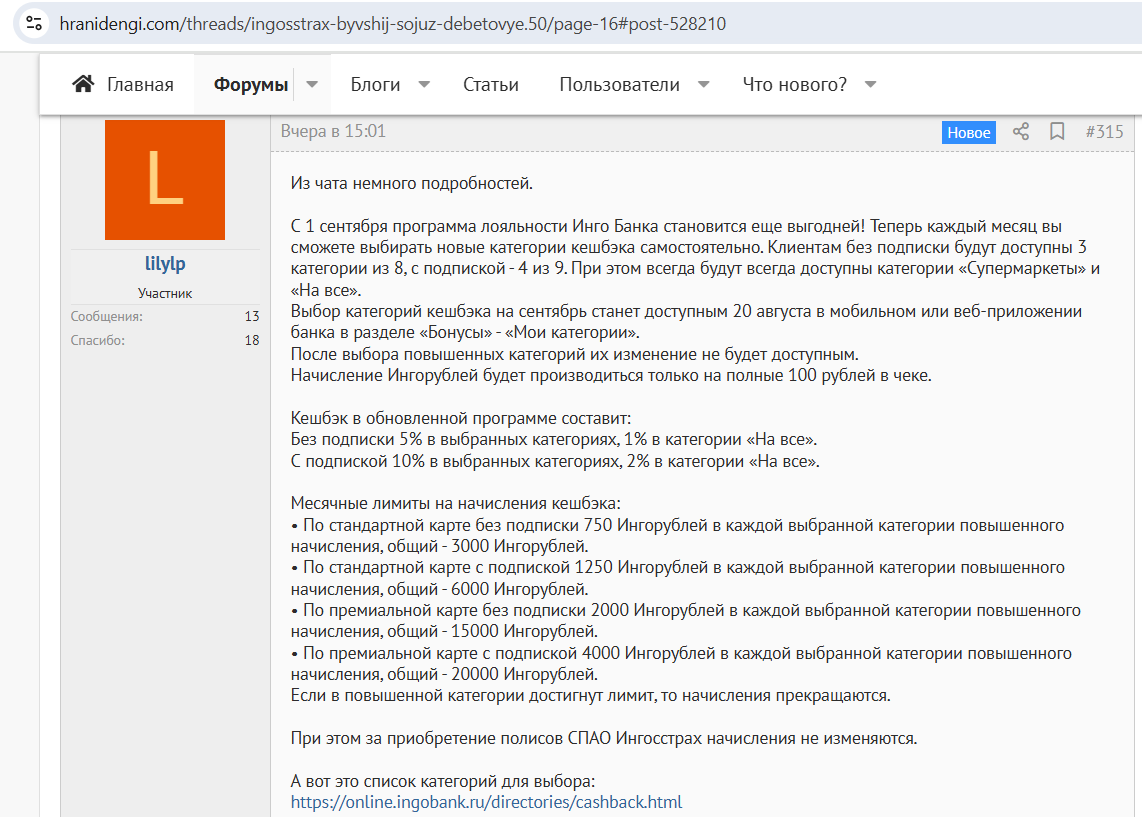Click the site settings icon in address bar

pyautogui.click(x=34, y=24)
